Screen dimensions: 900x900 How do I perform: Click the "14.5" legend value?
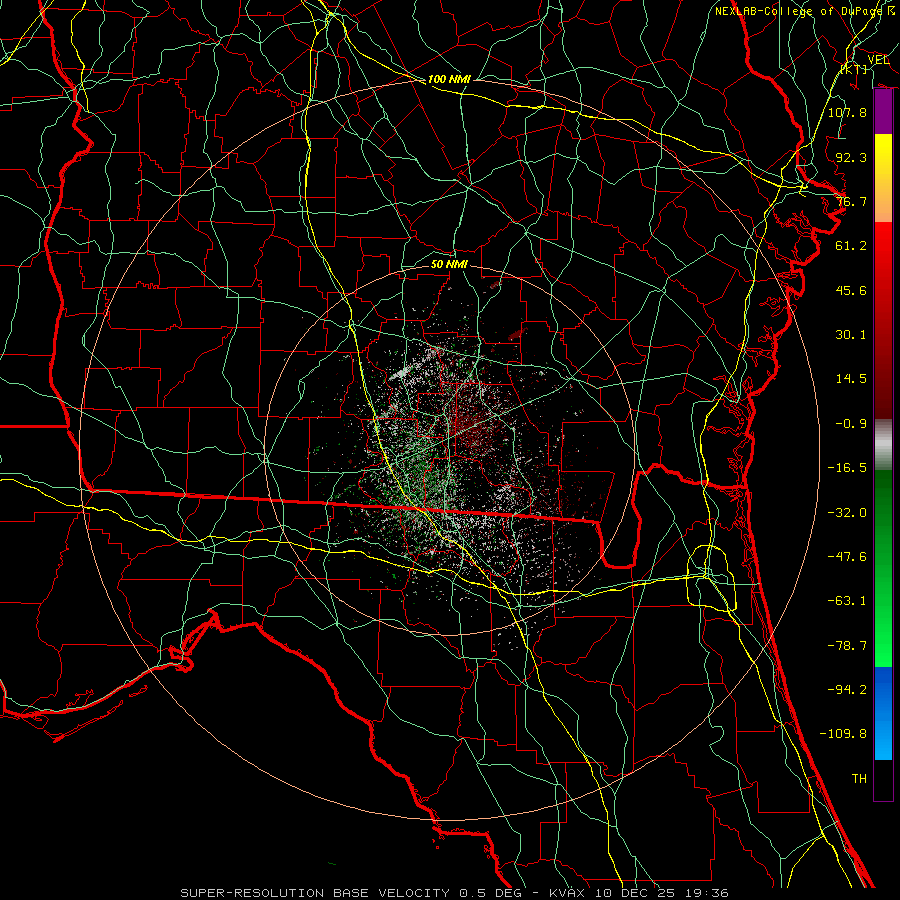tap(851, 379)
